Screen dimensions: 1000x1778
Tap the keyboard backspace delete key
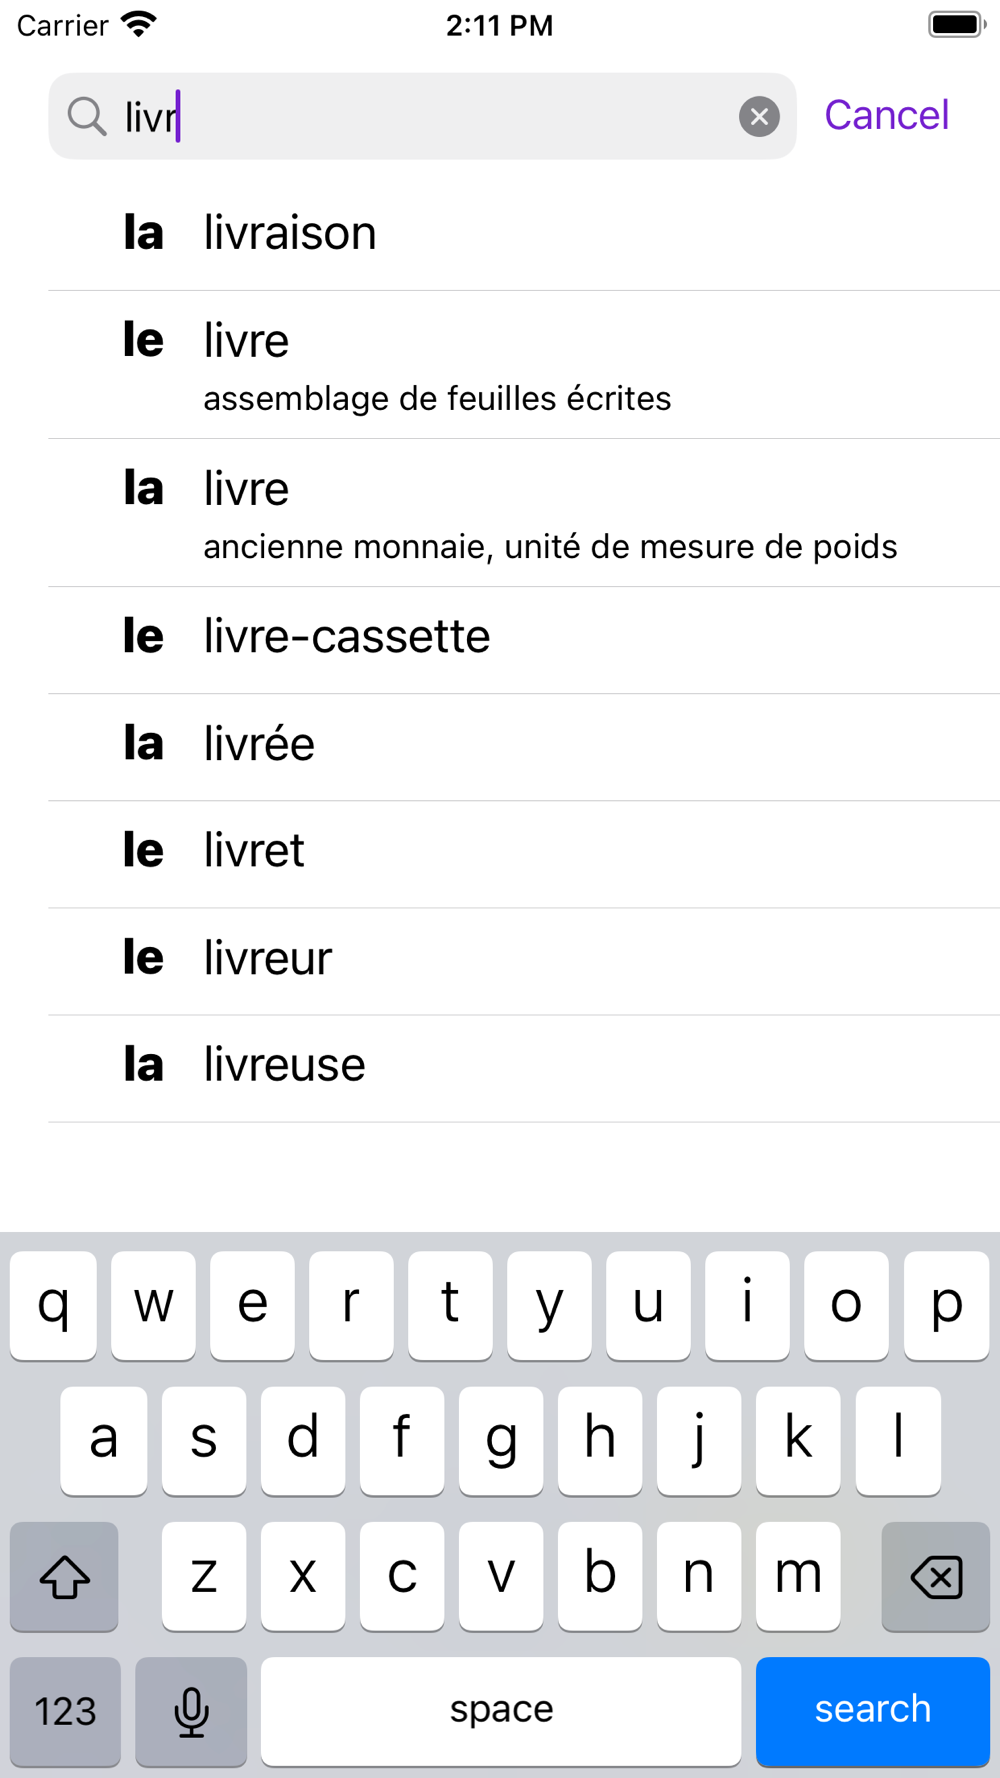point(936,1576)
